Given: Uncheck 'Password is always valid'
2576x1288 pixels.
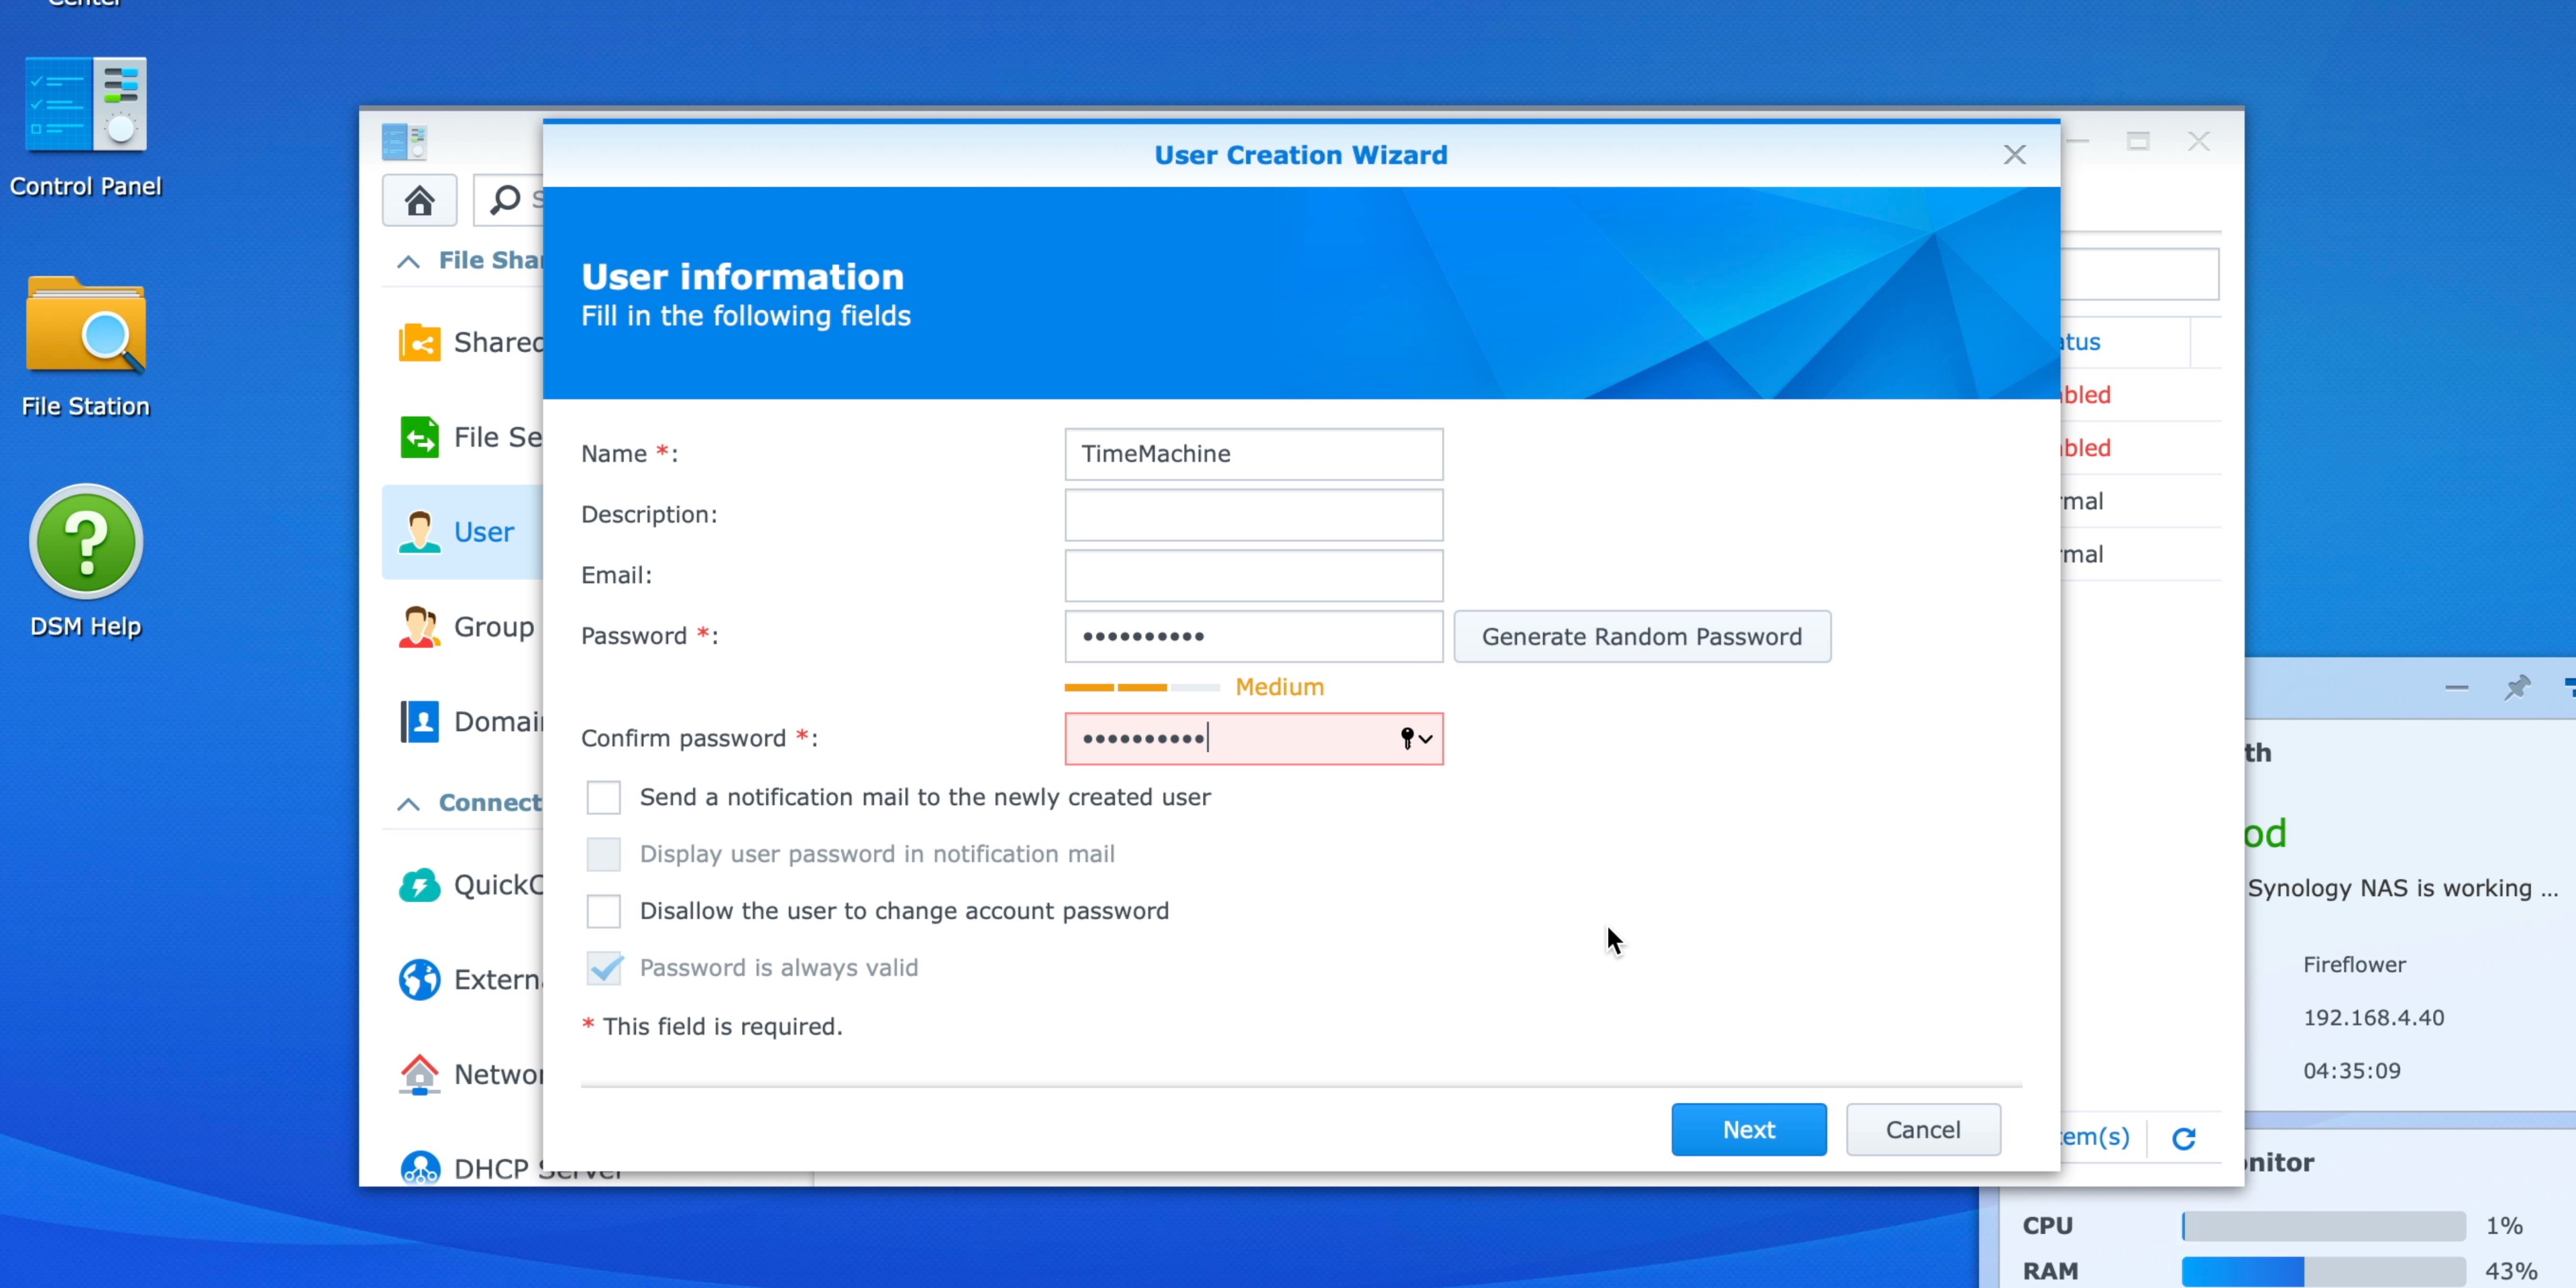Looking at the screenshot, I should 604,967.
